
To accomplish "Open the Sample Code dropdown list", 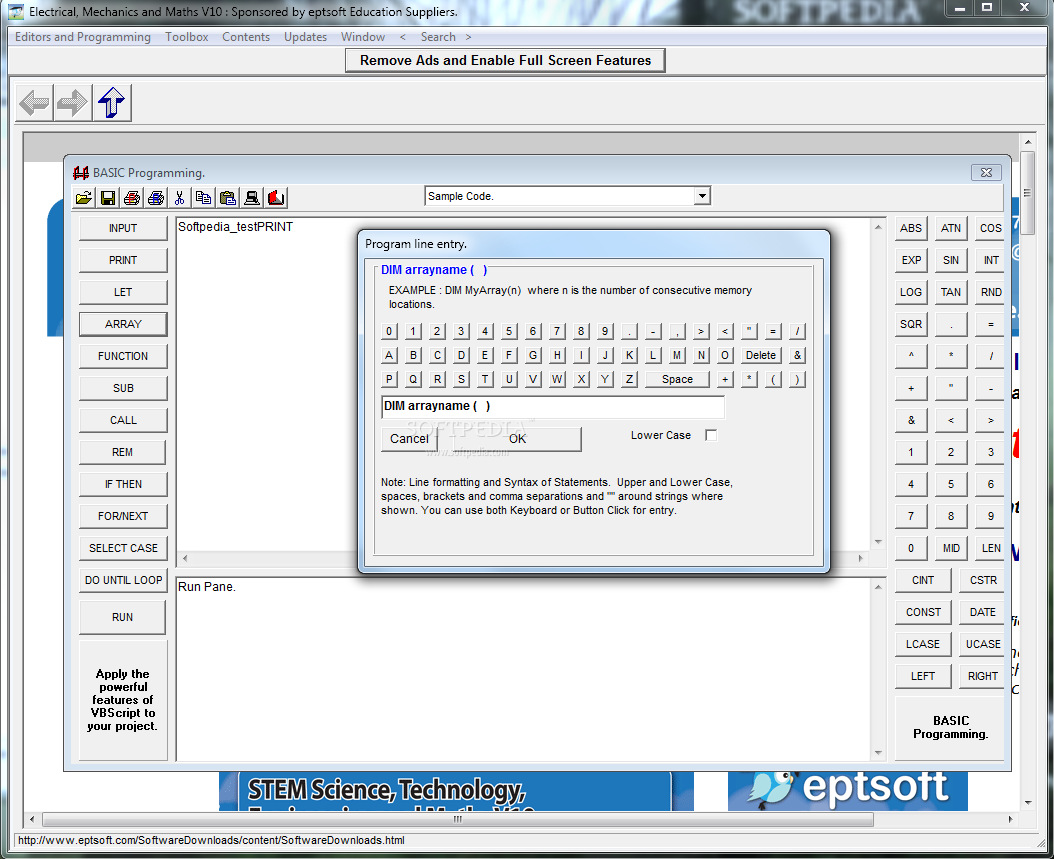I will [x=702, y=196].
